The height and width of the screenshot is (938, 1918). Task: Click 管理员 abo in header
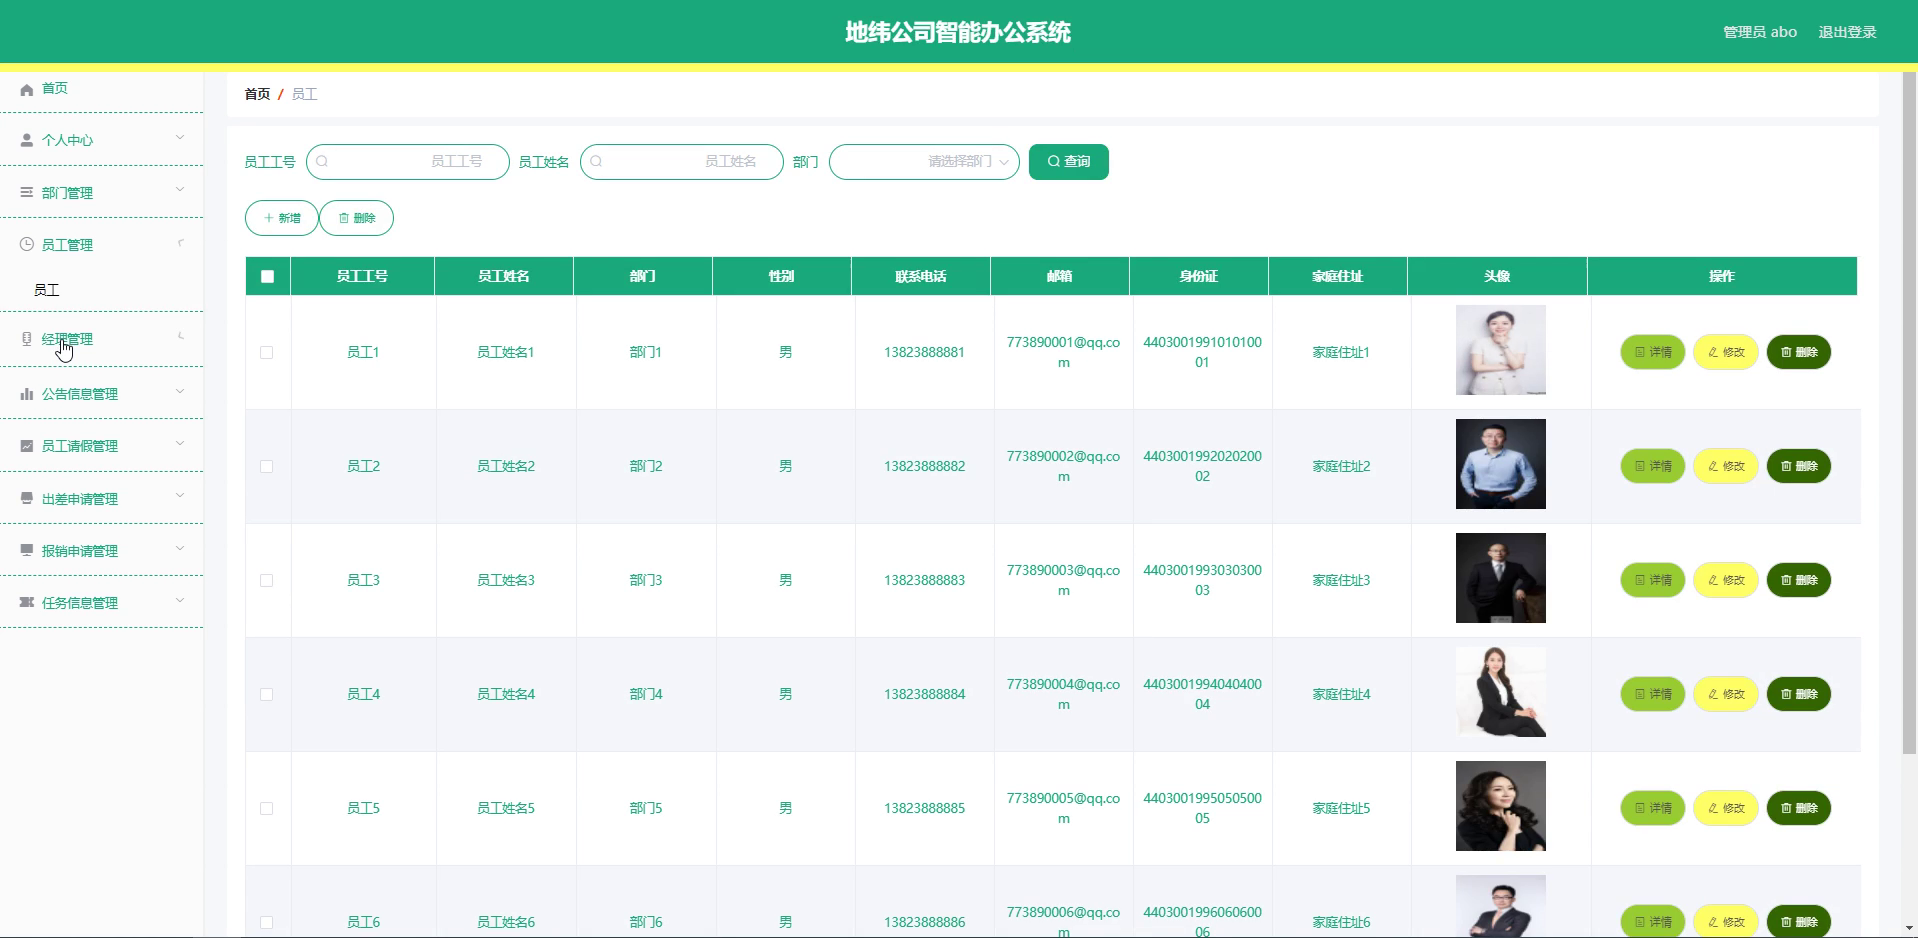click(x=1760, y=32)
